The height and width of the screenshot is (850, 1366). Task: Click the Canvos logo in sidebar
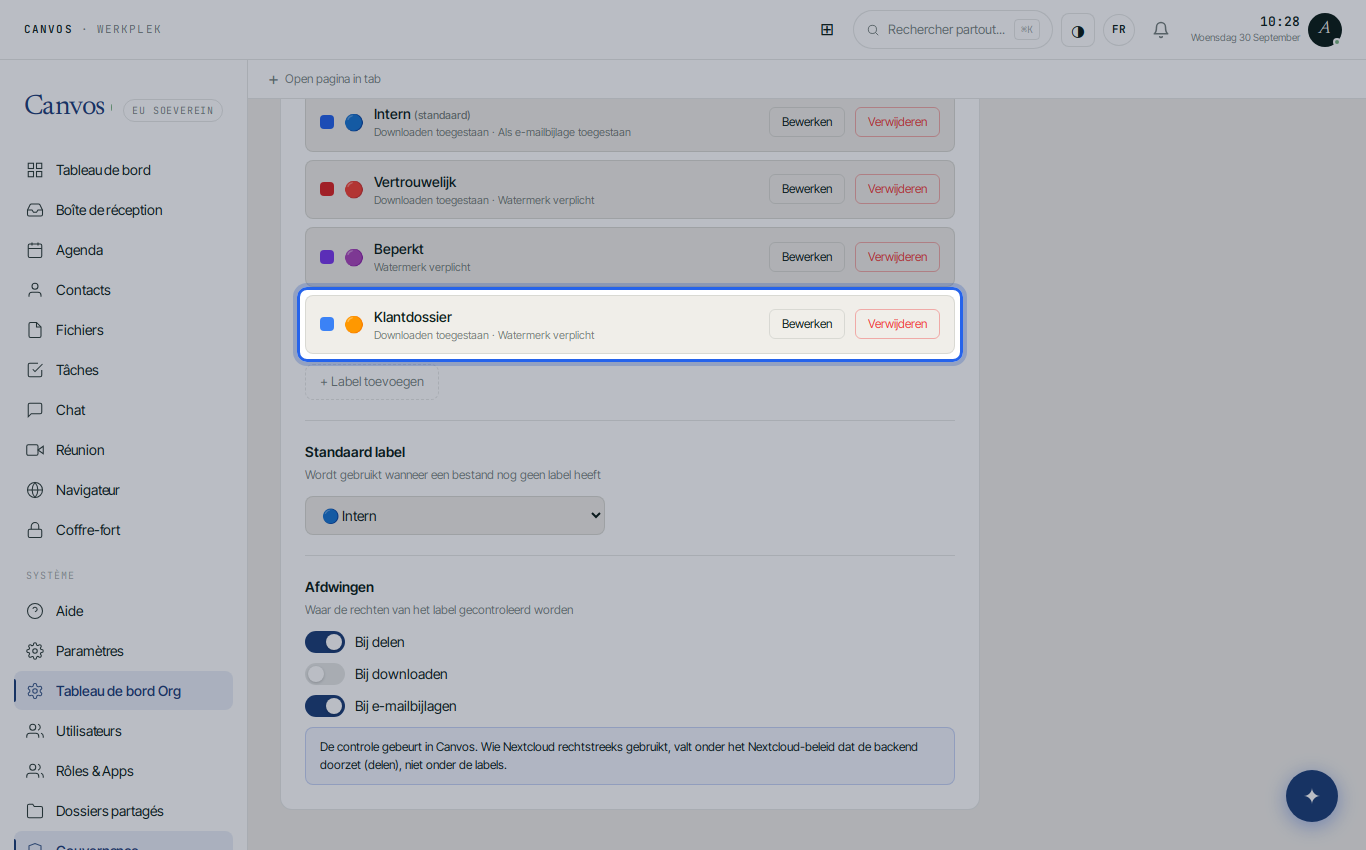click(x=65, y=106)
